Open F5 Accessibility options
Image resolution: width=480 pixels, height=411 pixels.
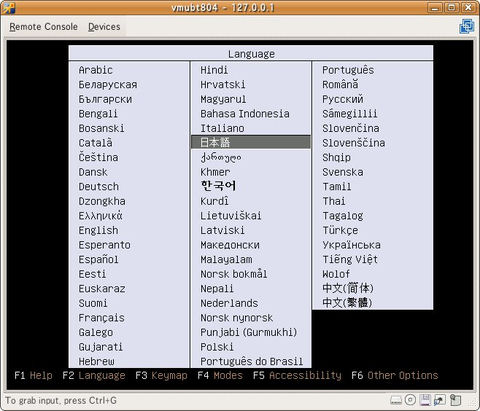[297, 375]
